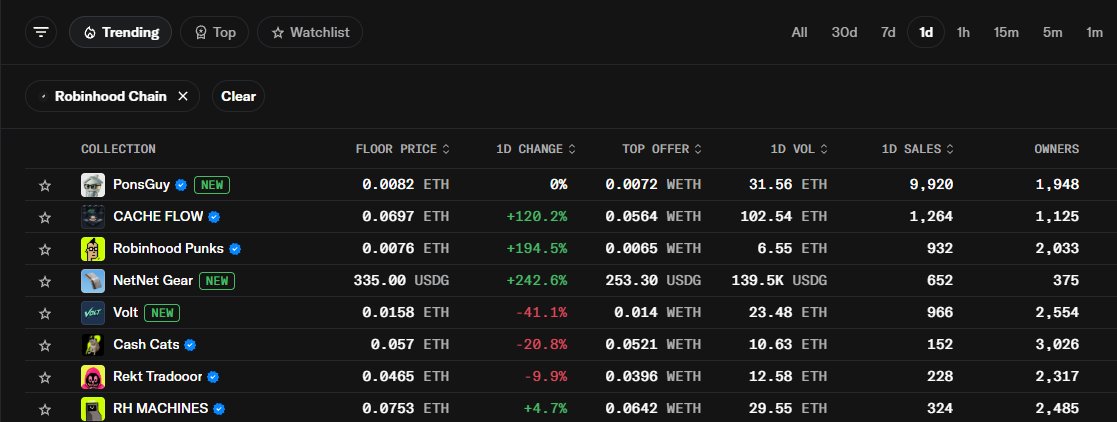The width and height of the screenshot is (1117, 422).
Task: Open the Robinhood Punks collection avatar
Action: click(x=93, y=249)
